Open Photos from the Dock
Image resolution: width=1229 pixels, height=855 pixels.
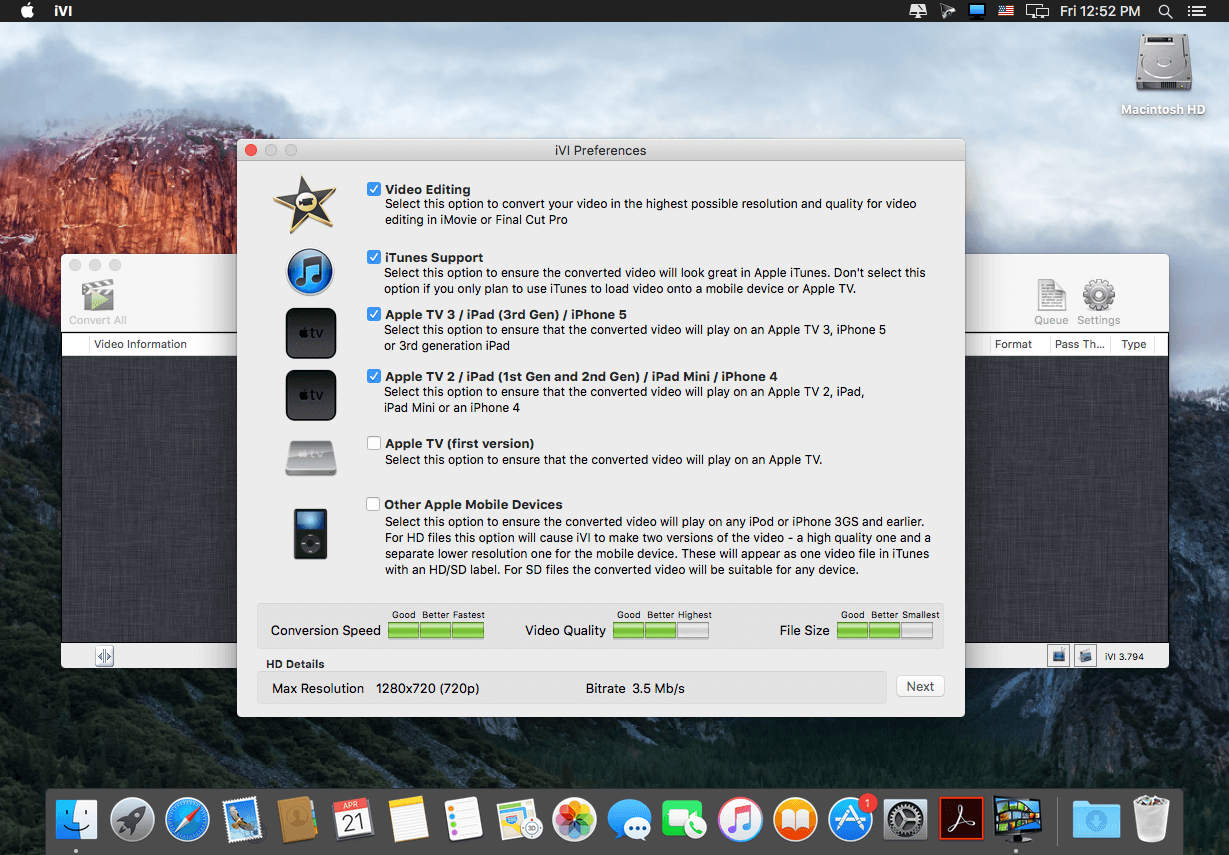(575, 820)
